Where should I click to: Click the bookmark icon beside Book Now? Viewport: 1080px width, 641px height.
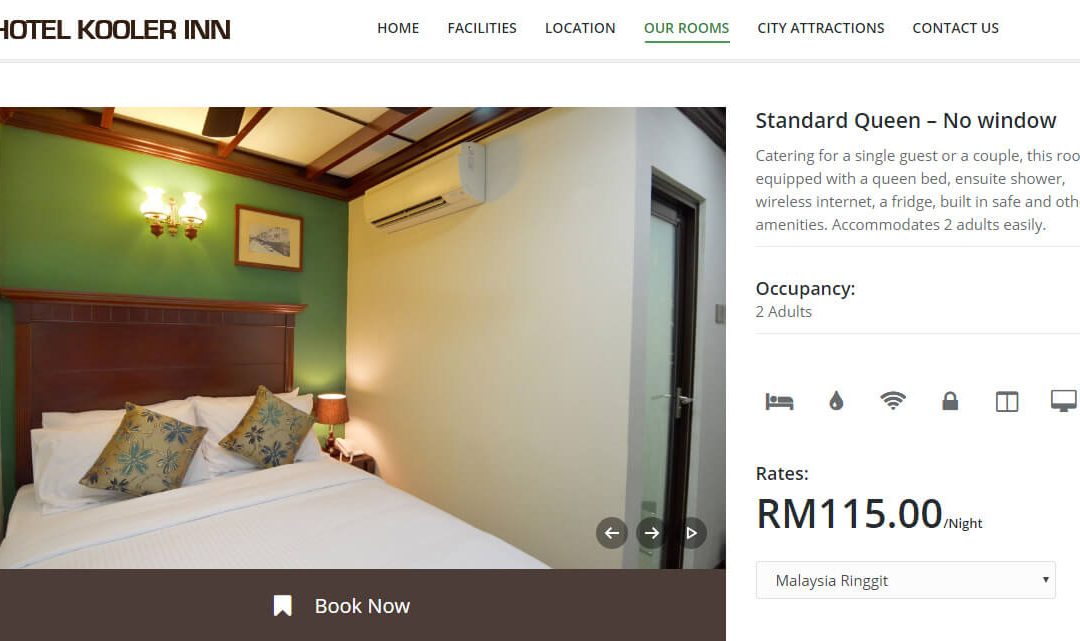coord(282,606)
